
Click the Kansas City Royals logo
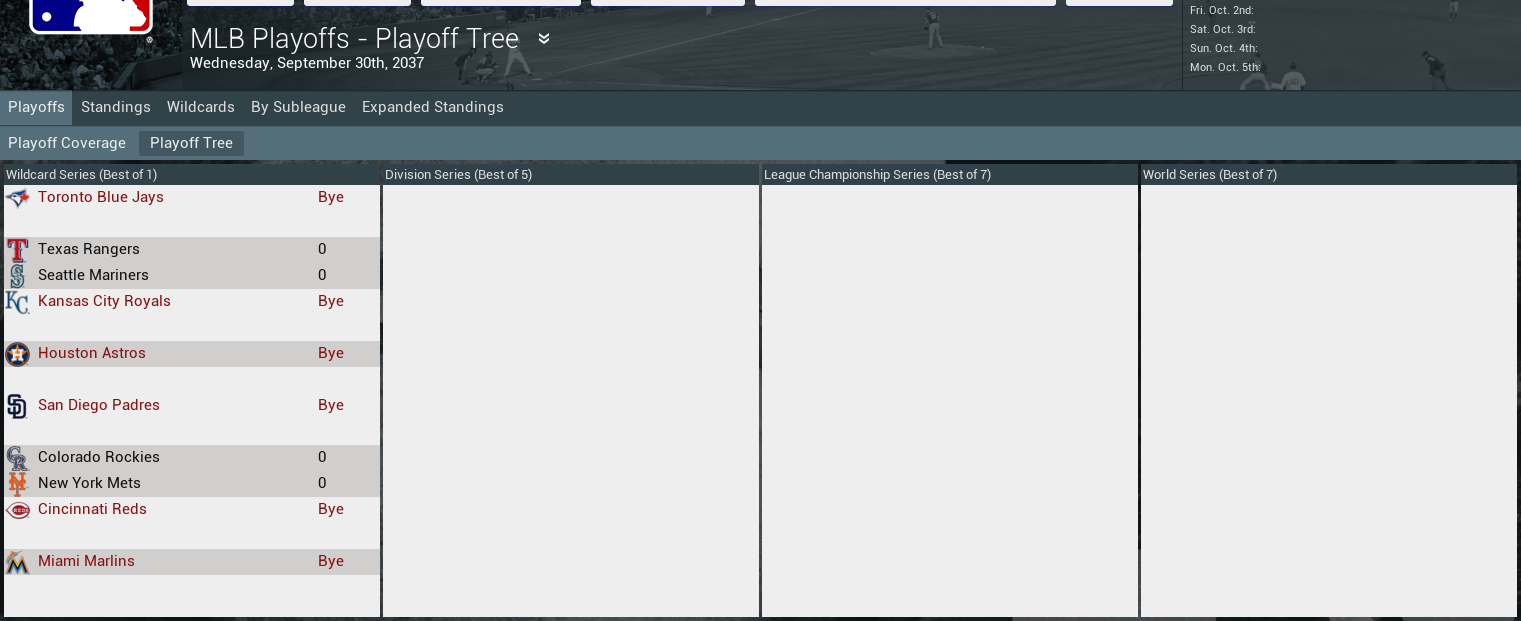point(17,302)
